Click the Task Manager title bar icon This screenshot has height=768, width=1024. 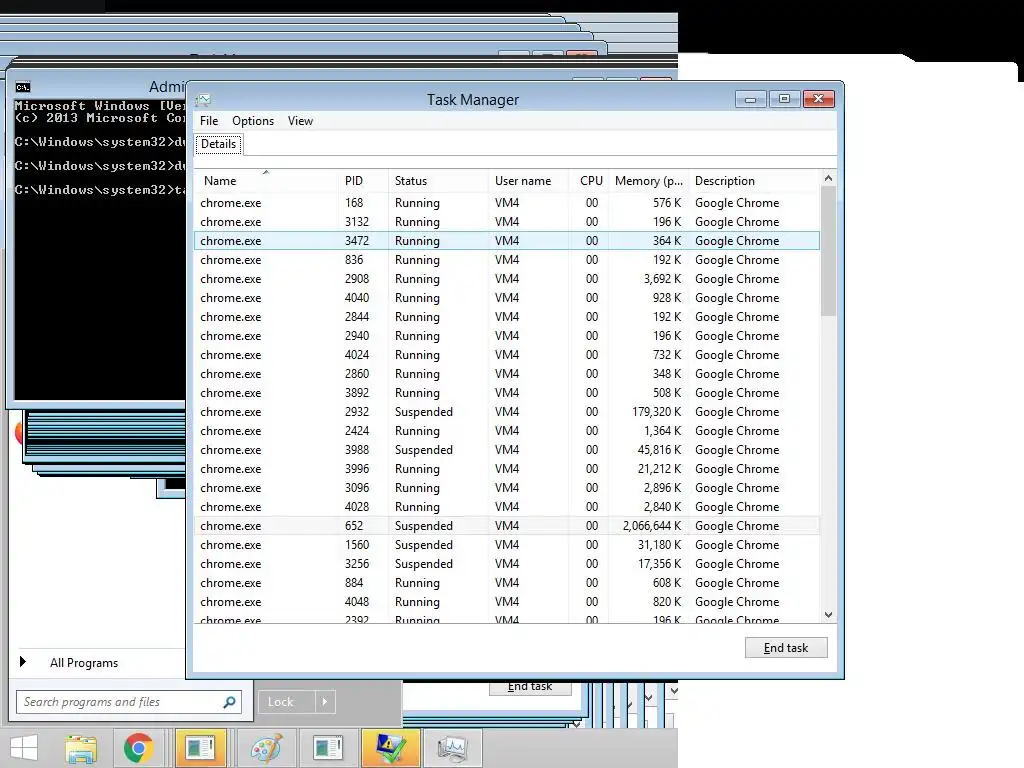click(x=203, y=100)
